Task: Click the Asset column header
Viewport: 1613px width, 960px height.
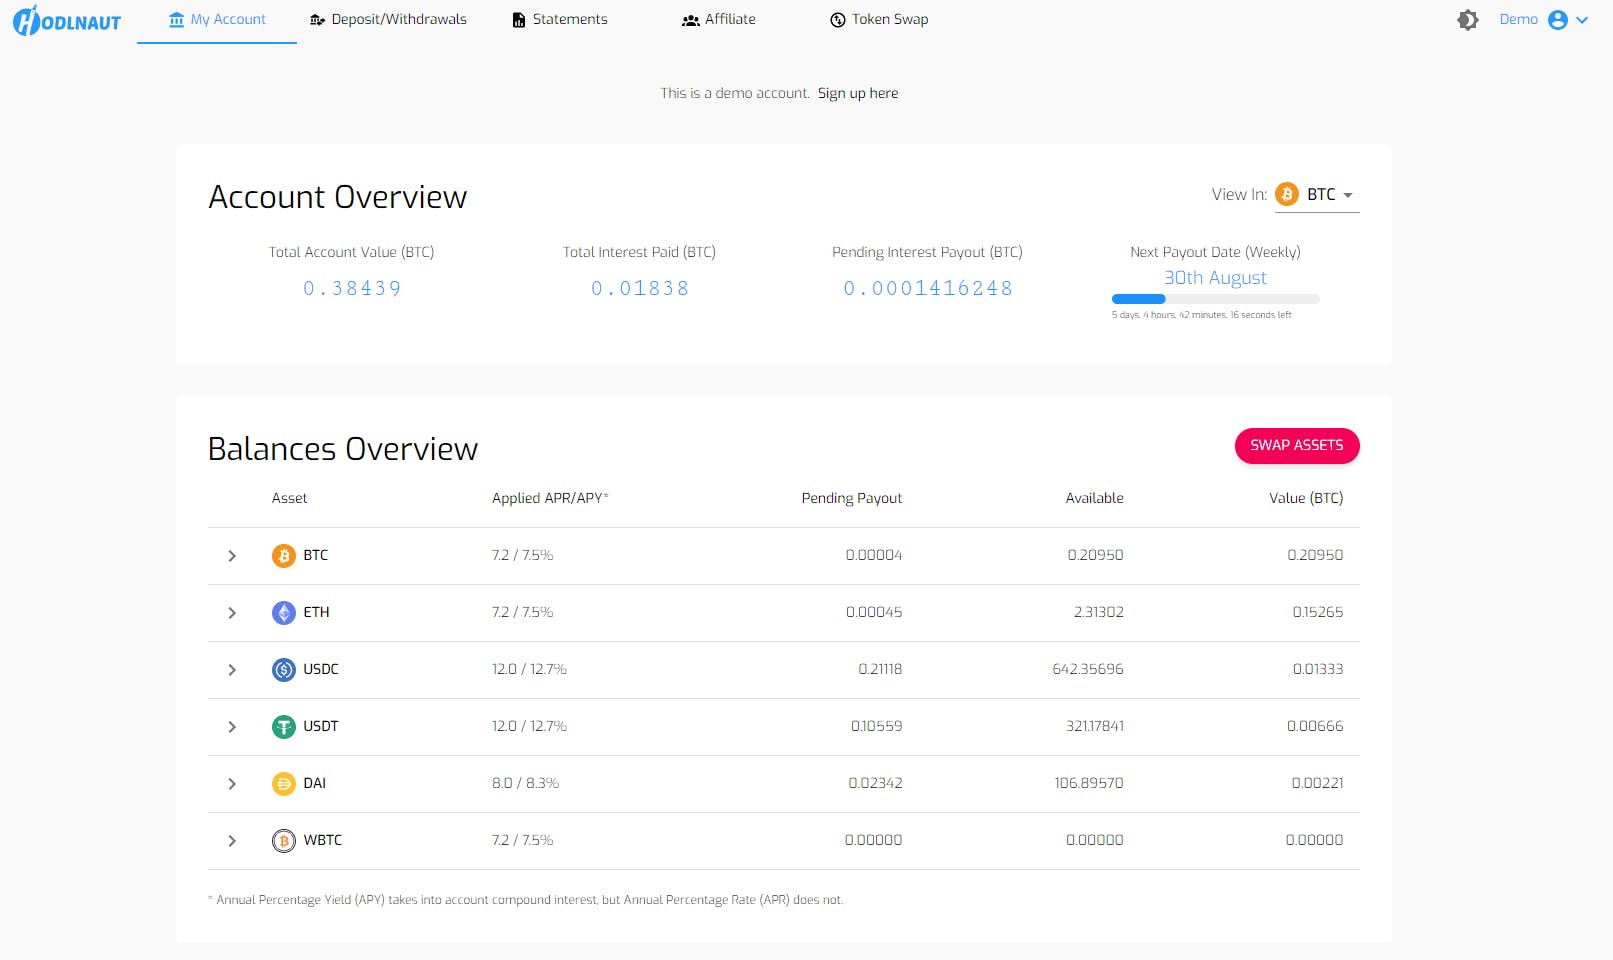Action: tap(289, 498)
